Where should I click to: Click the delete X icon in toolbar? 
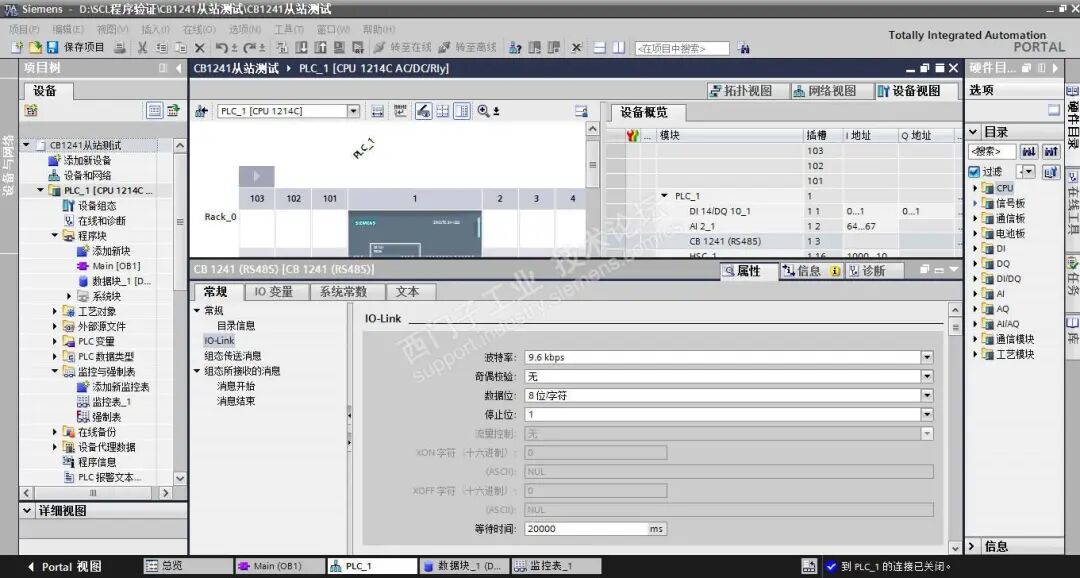click(200, 48)
